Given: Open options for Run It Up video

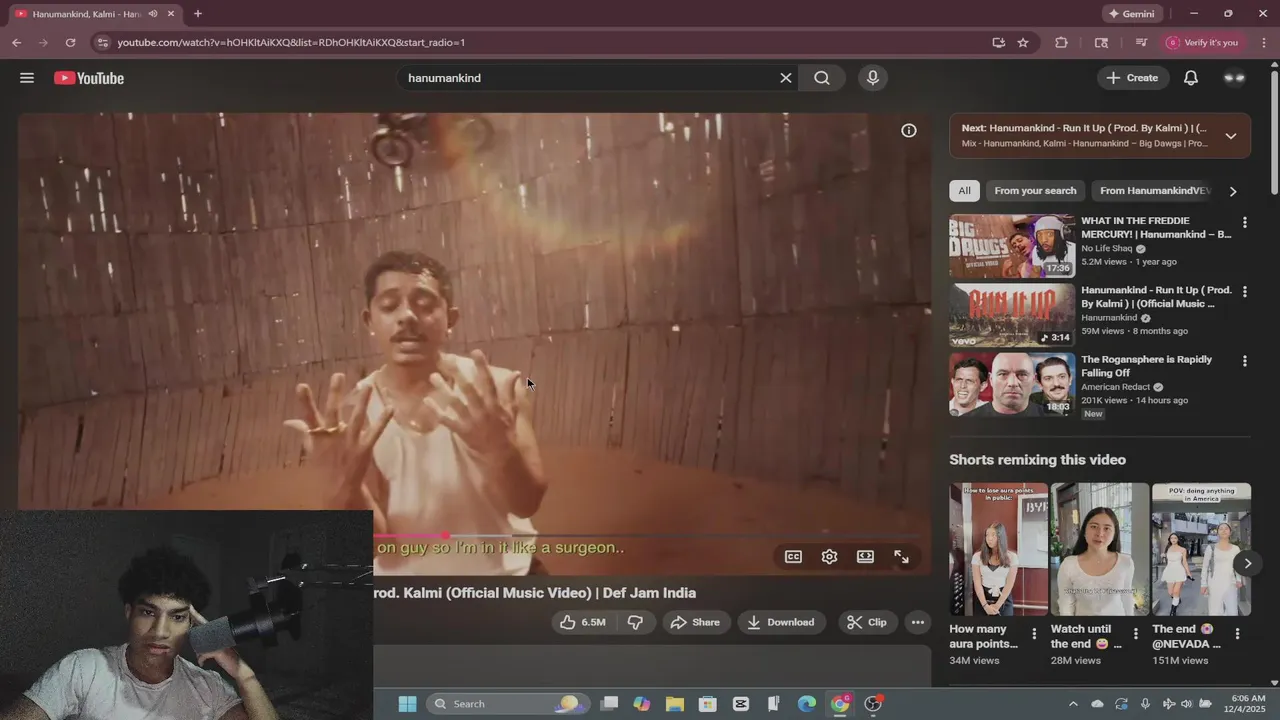Looking at the screenshot, I should tap(1245, 292).
